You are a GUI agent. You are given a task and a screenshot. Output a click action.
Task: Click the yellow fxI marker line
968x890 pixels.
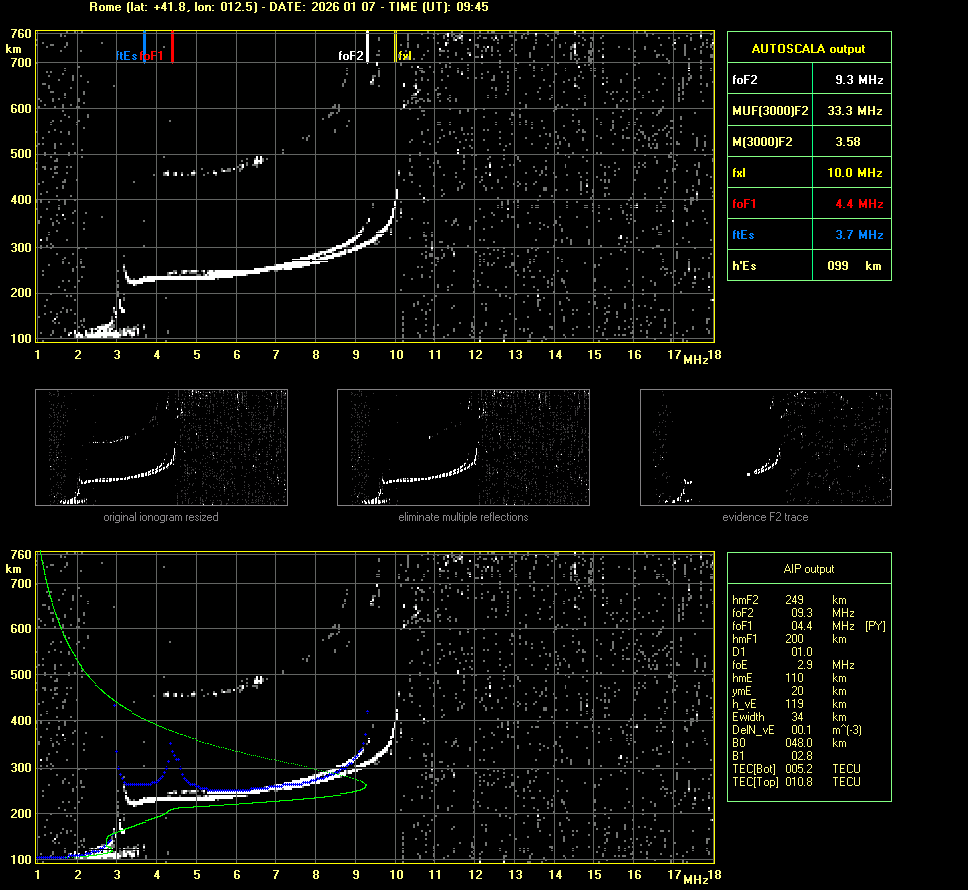396,46
